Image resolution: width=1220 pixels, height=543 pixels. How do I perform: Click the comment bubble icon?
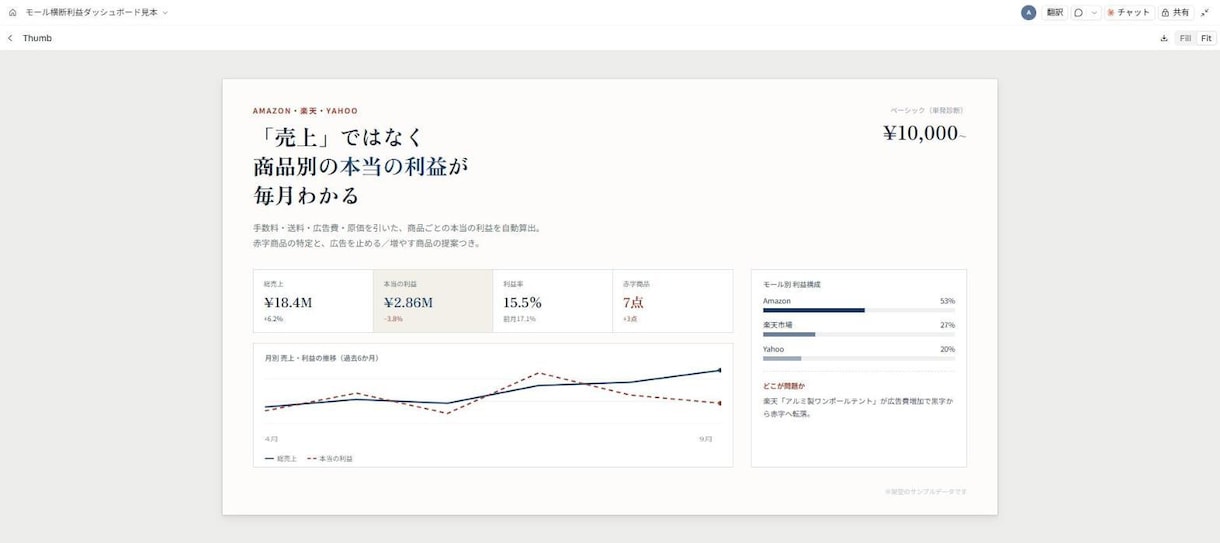[x=1079, y=13]
